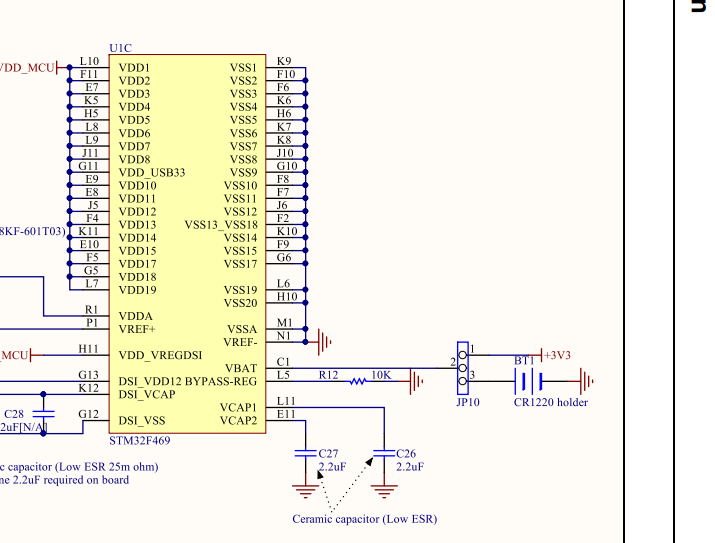Select the VDD_VREGDSI pin label

pos(160,356)
